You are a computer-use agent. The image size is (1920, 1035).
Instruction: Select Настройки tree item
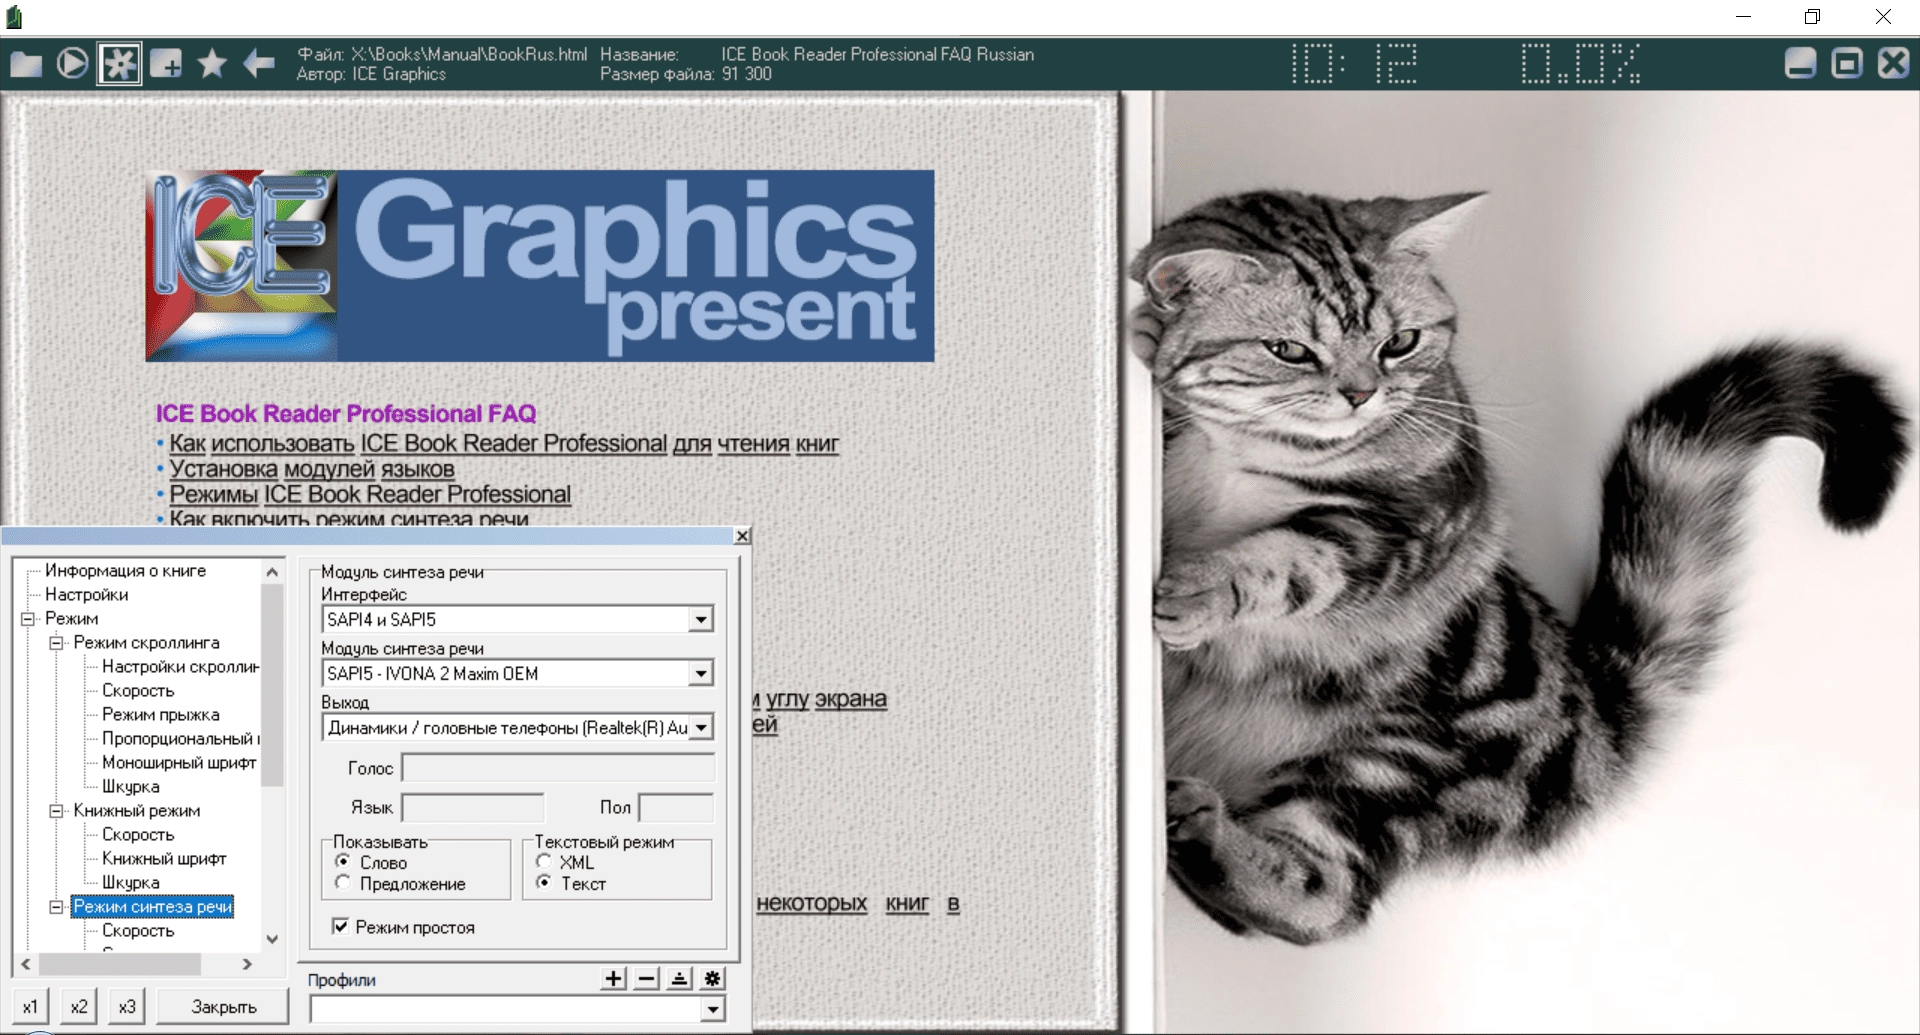click(x=86, y=595)
